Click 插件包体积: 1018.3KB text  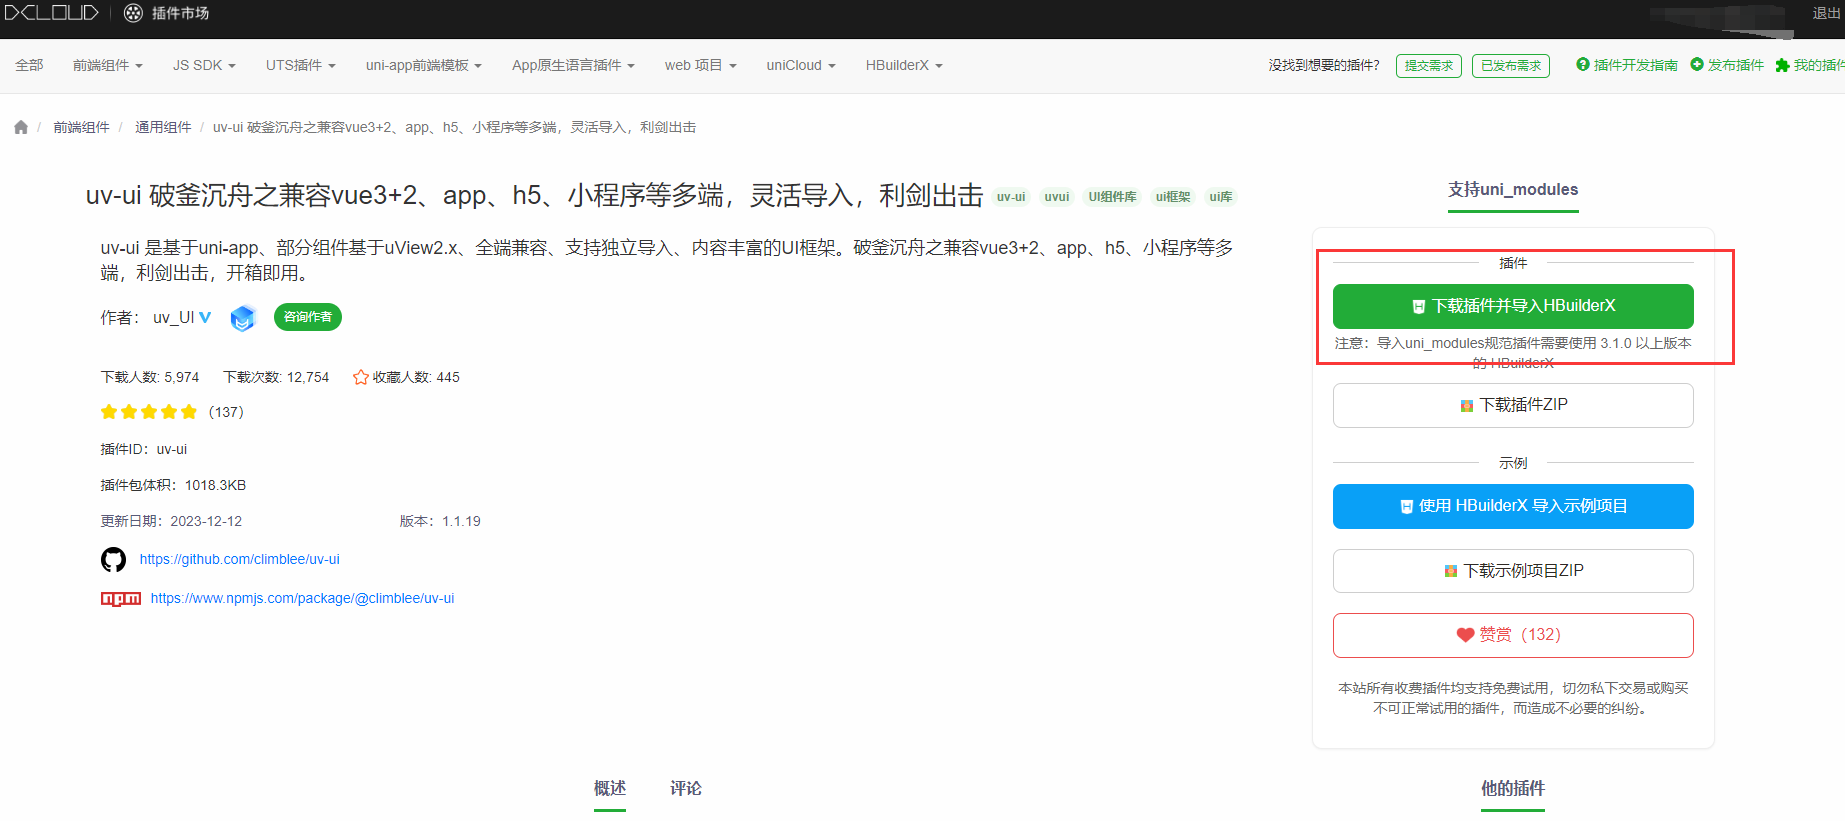173,485
